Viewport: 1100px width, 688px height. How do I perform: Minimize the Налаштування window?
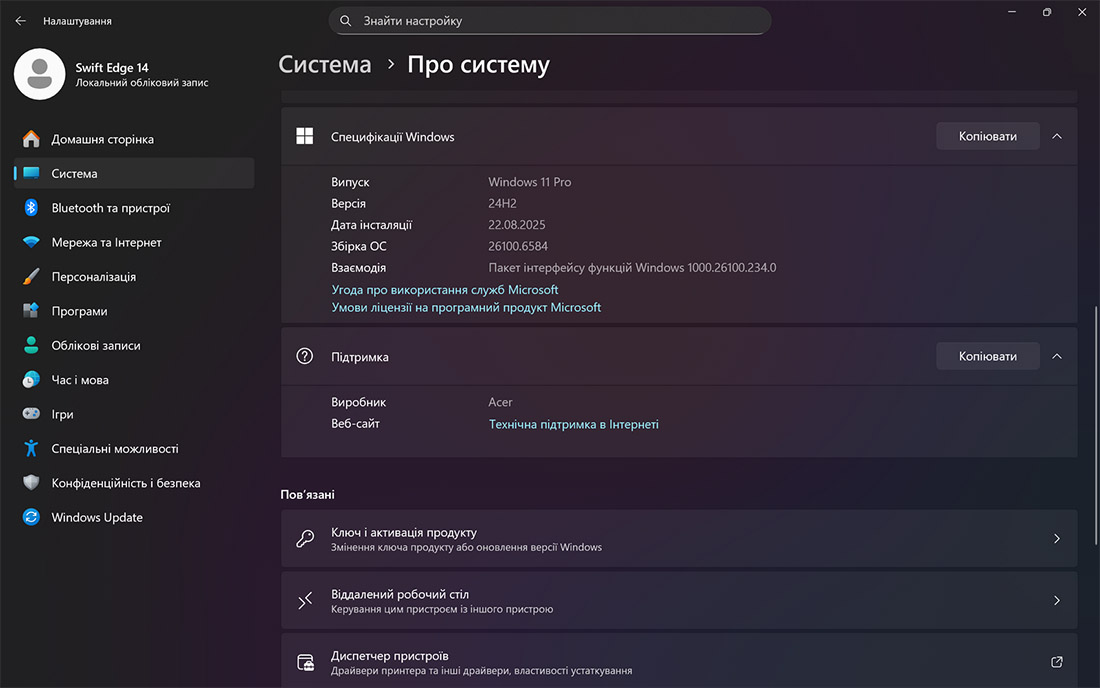point(1012,12)
